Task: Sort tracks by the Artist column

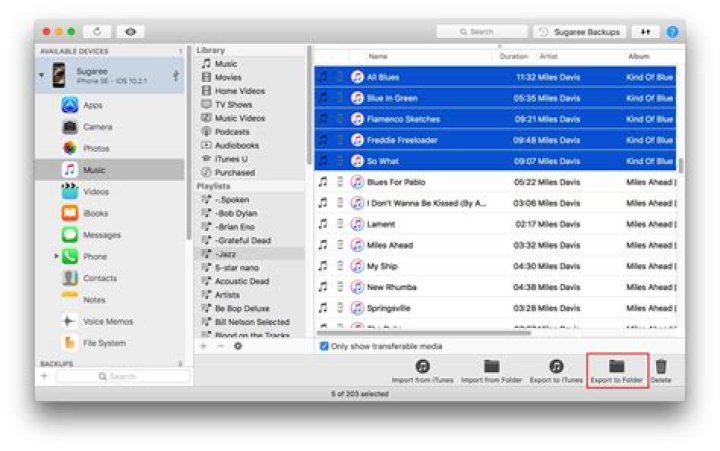Action: (x=548, y=56)
